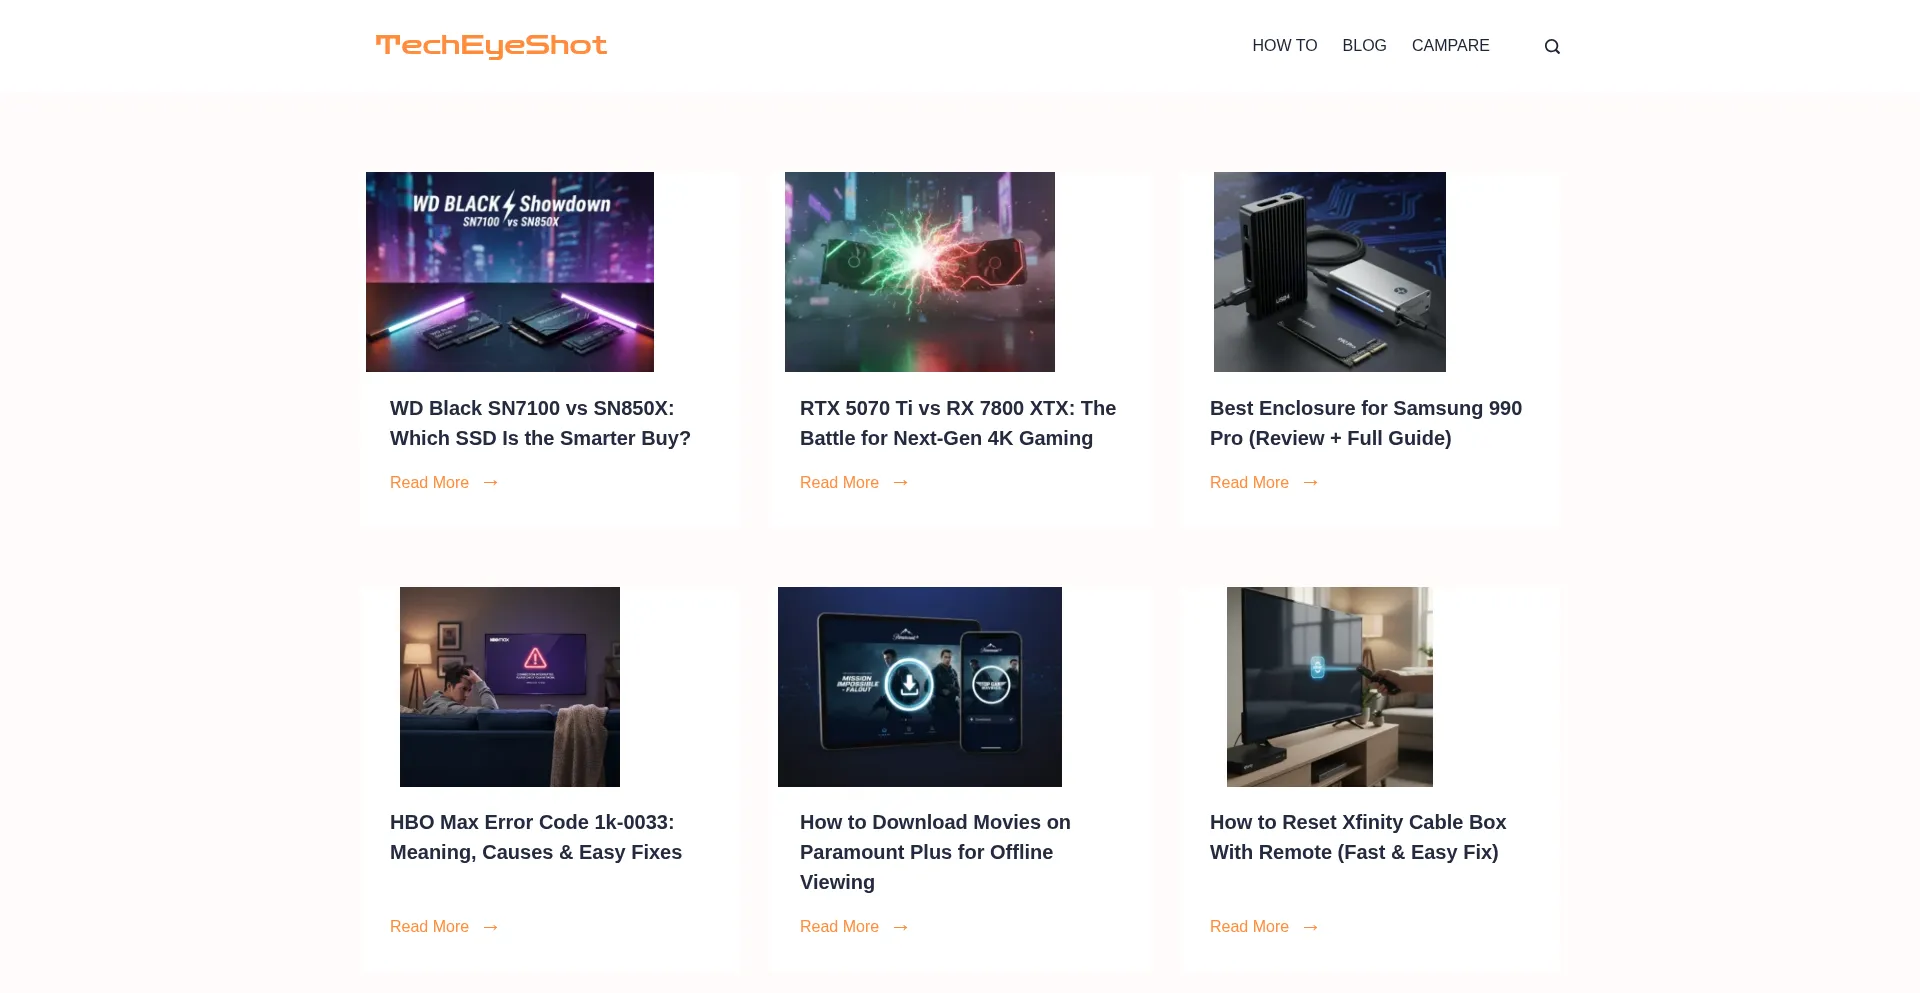Screen dimensions: 1920x993
Task: Select the CAMPARE menu item
Action: pyautogui.click(x=1450, y=46)
